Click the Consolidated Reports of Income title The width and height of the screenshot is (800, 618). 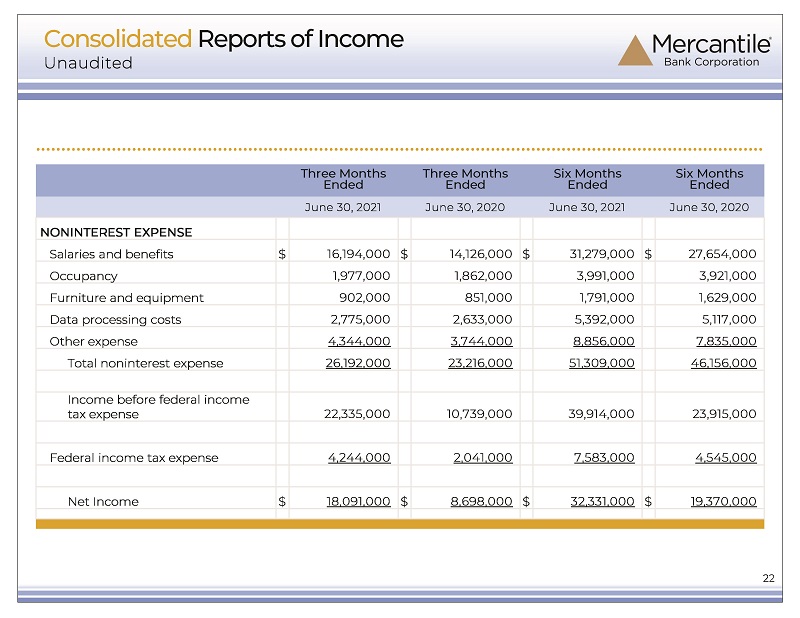pyautogui.click(x=223, y=39)
